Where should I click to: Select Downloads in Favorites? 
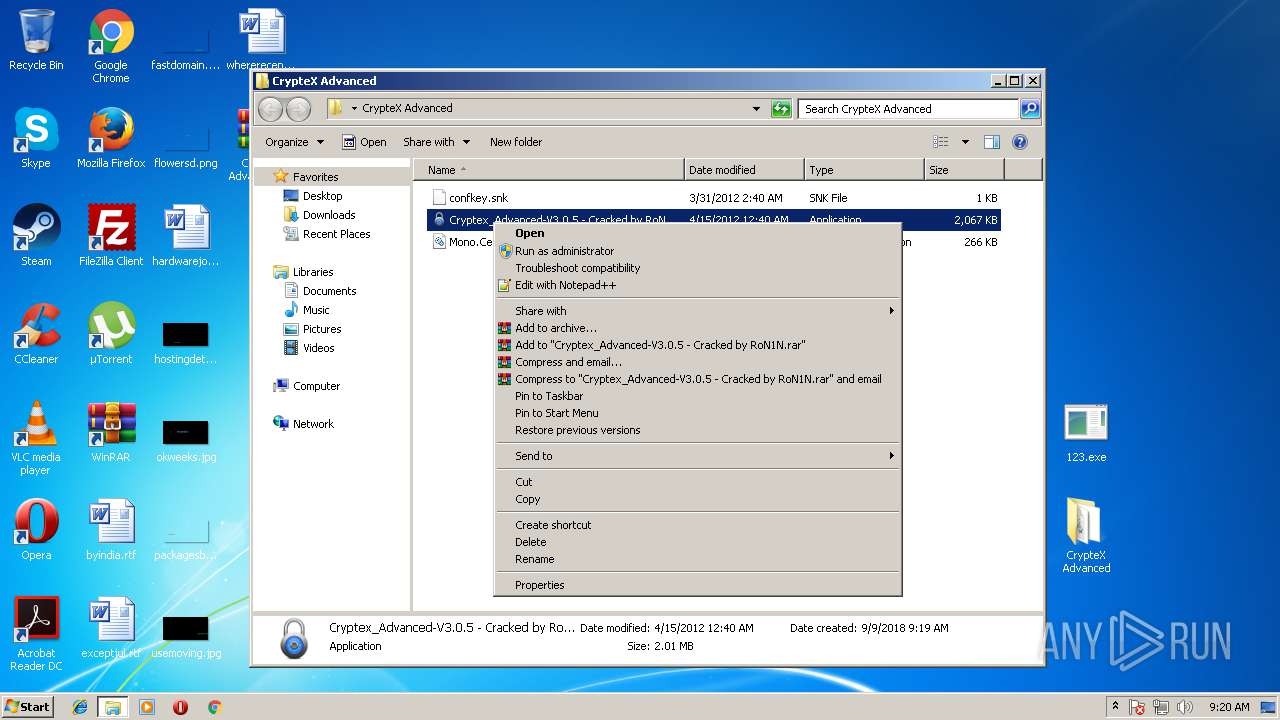tap(329, 215)
